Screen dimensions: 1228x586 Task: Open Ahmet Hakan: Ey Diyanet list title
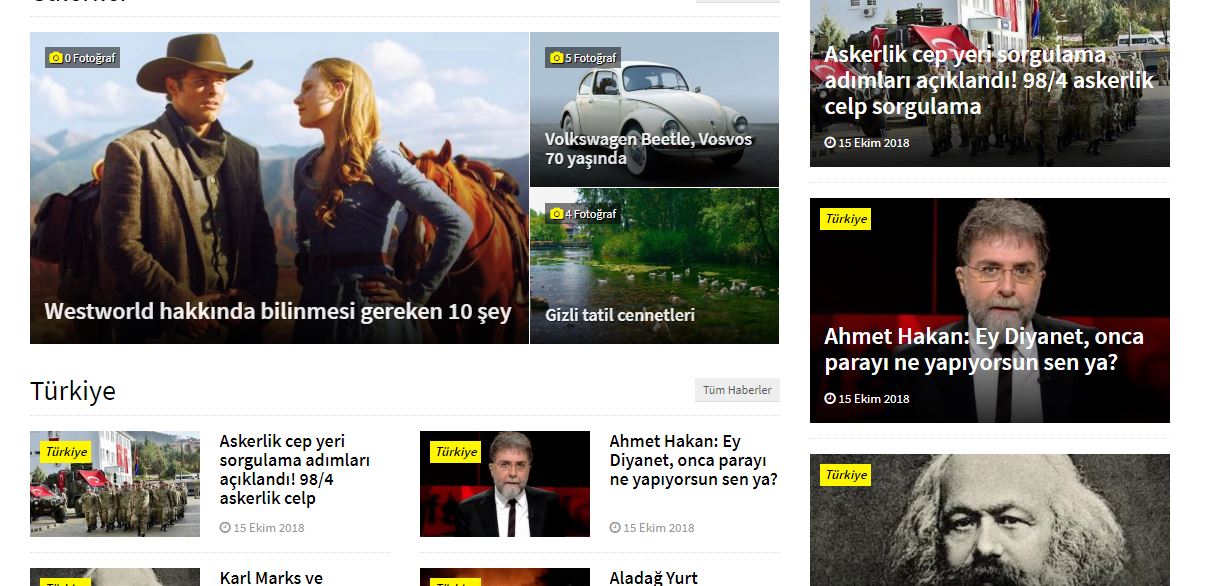click(693, 460)
